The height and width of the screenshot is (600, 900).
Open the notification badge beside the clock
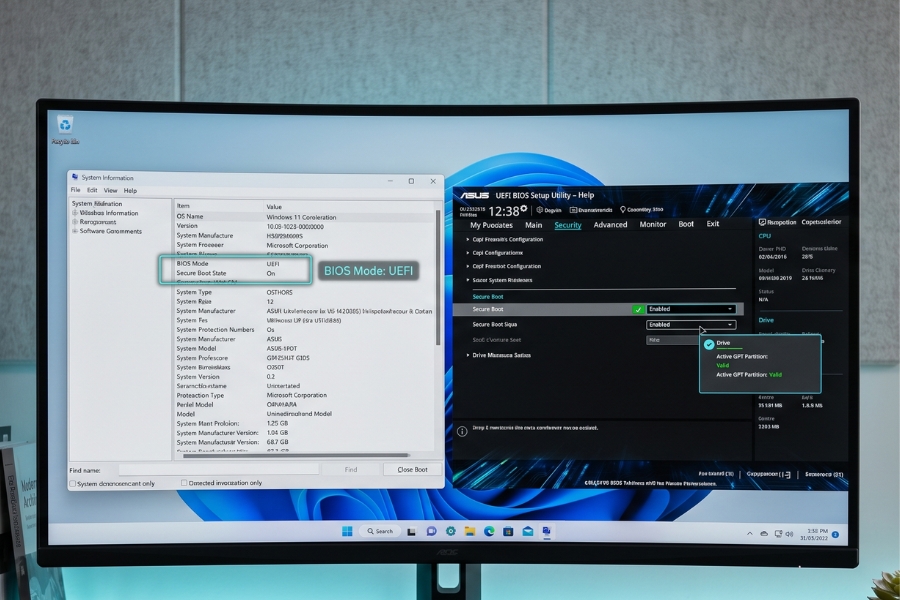point(835,535)
